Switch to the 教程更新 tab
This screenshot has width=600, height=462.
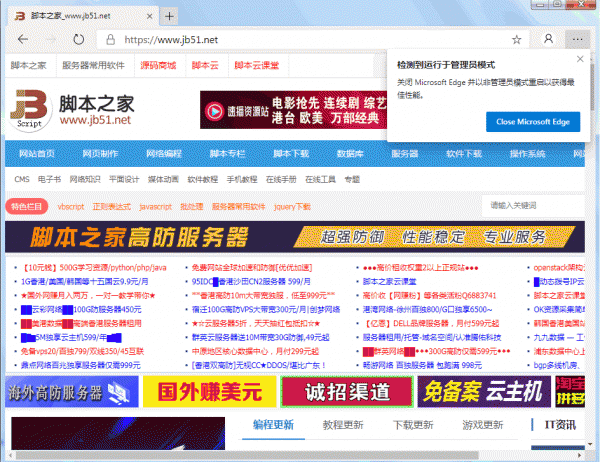(x=343, y=425)
